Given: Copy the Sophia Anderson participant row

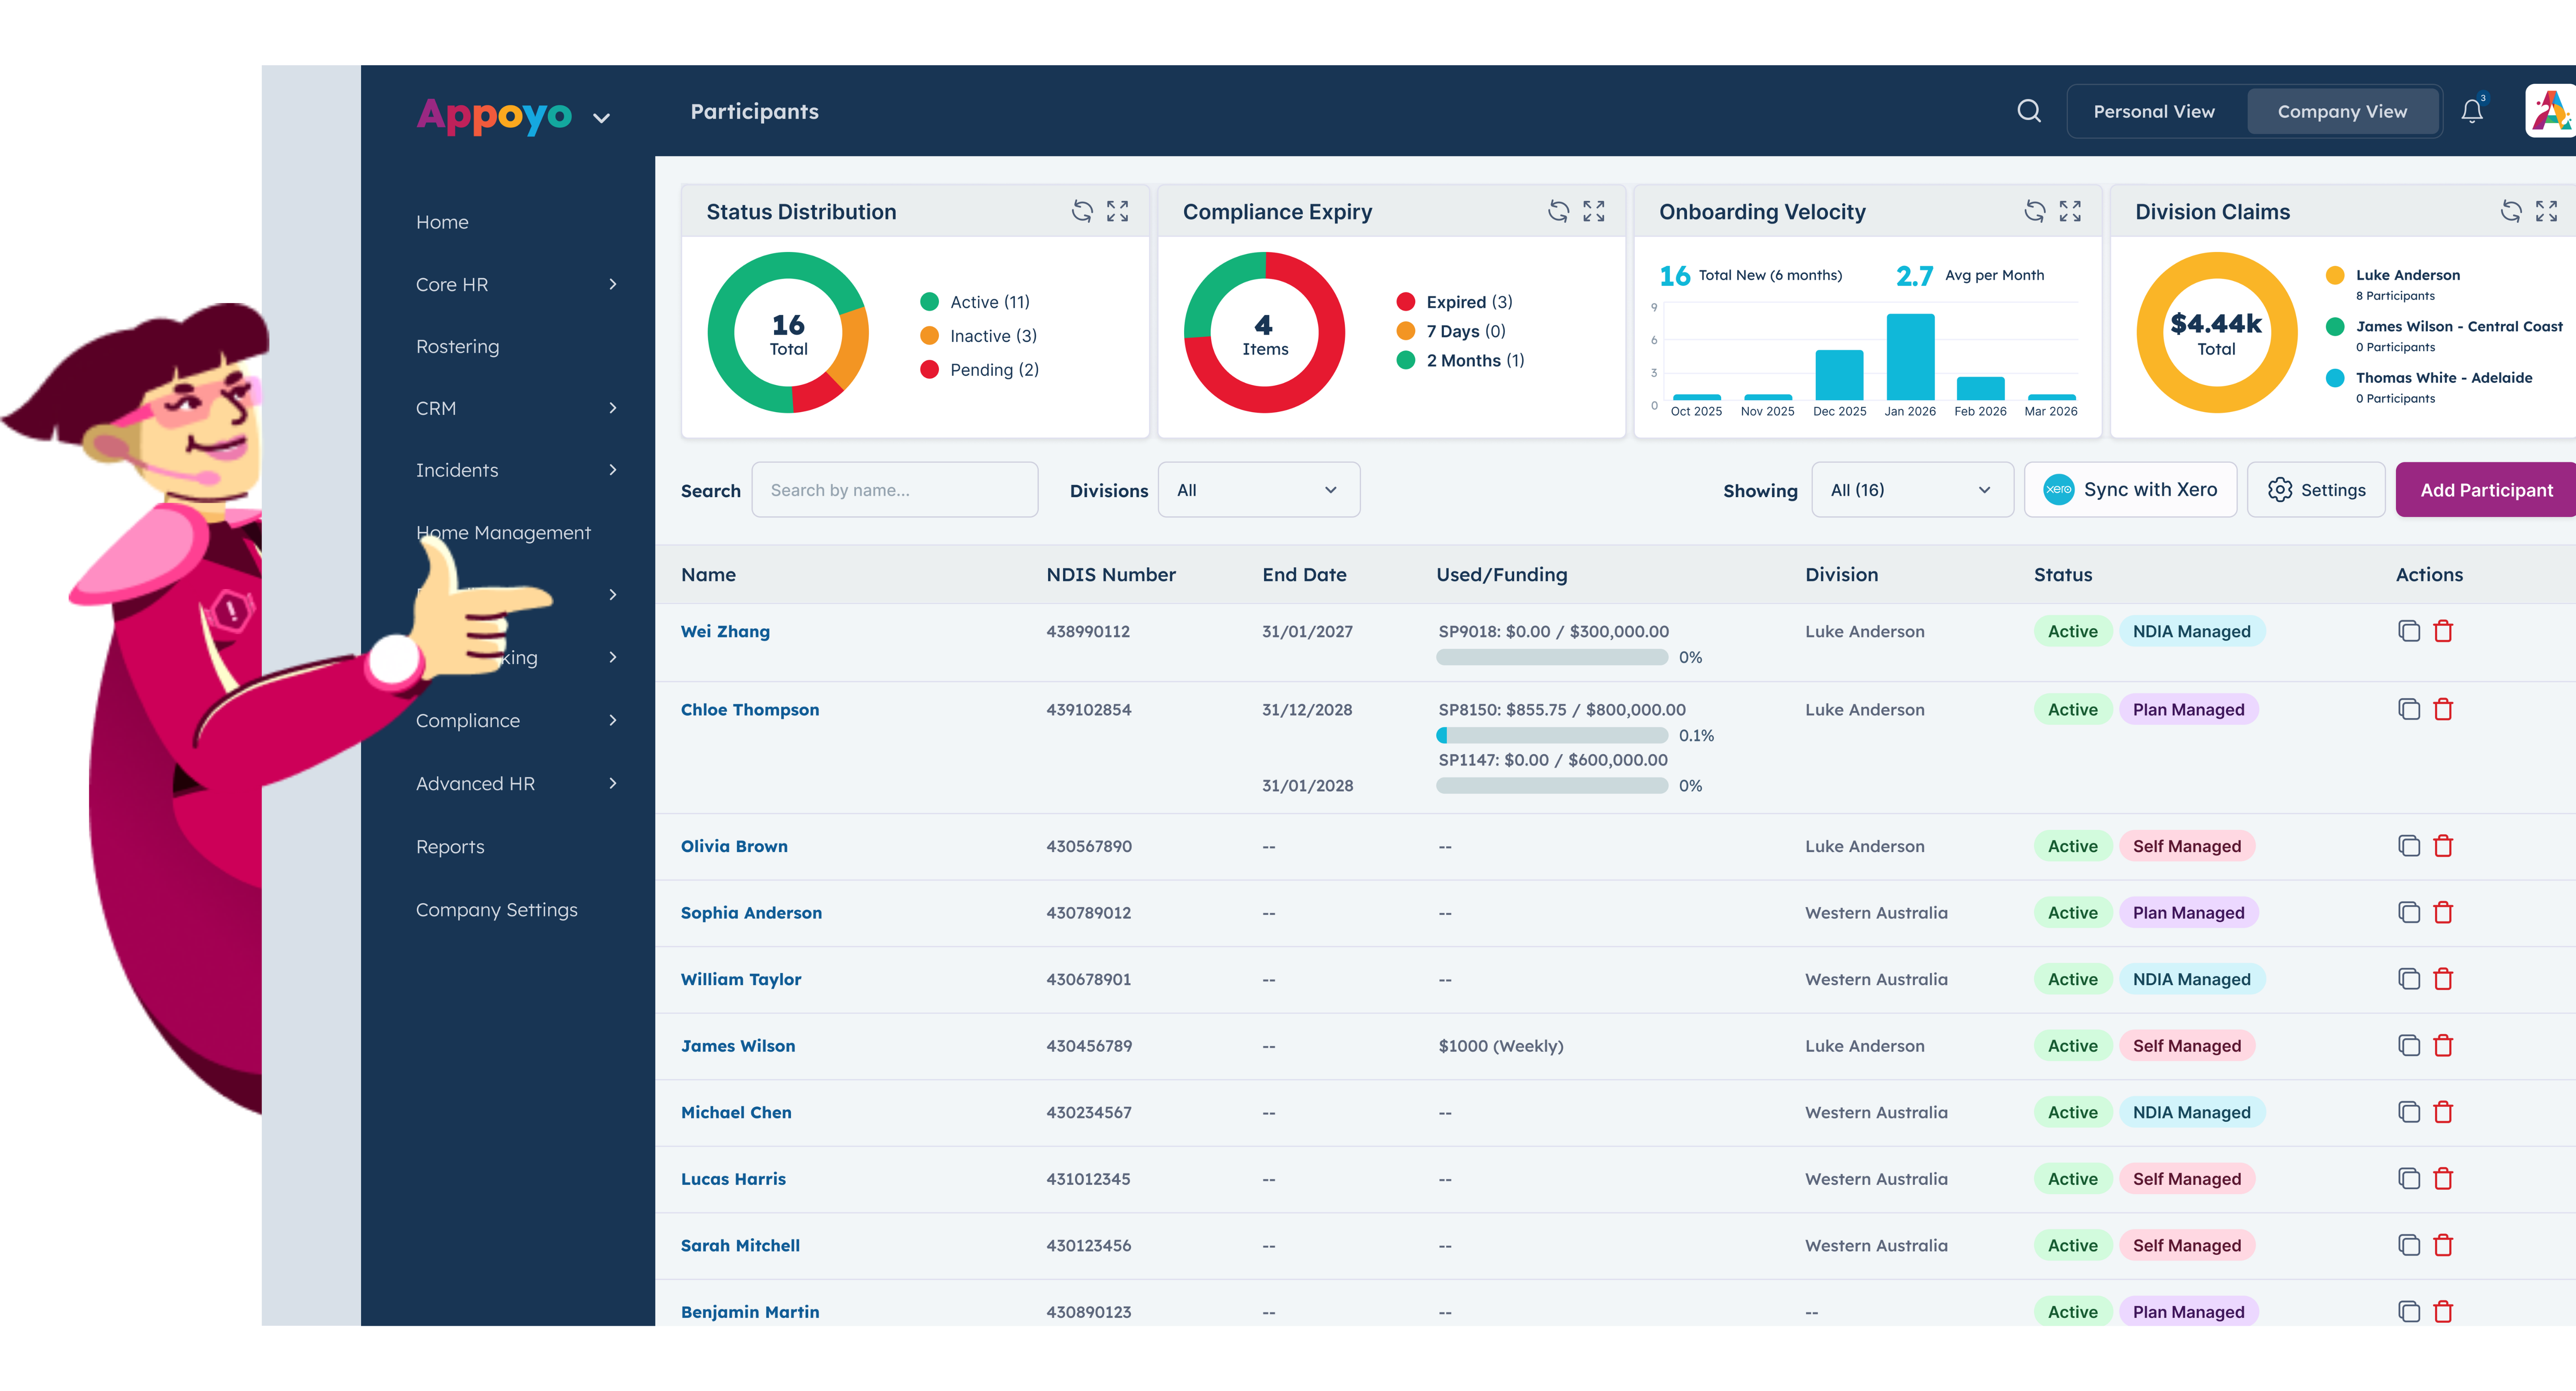Looking at the screenshot, I should click(2409, 912).
